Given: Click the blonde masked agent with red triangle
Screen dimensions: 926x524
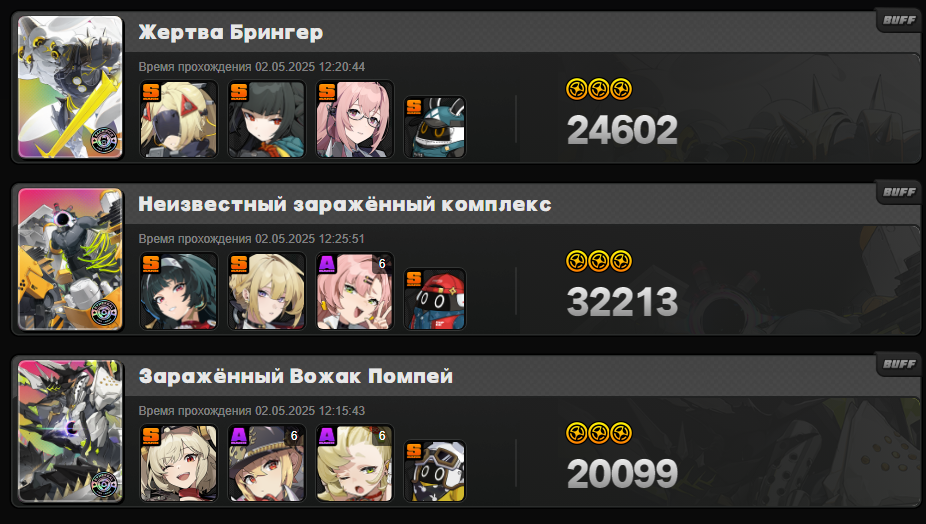Looking at the screenshot, I should (x=178, y=119).
